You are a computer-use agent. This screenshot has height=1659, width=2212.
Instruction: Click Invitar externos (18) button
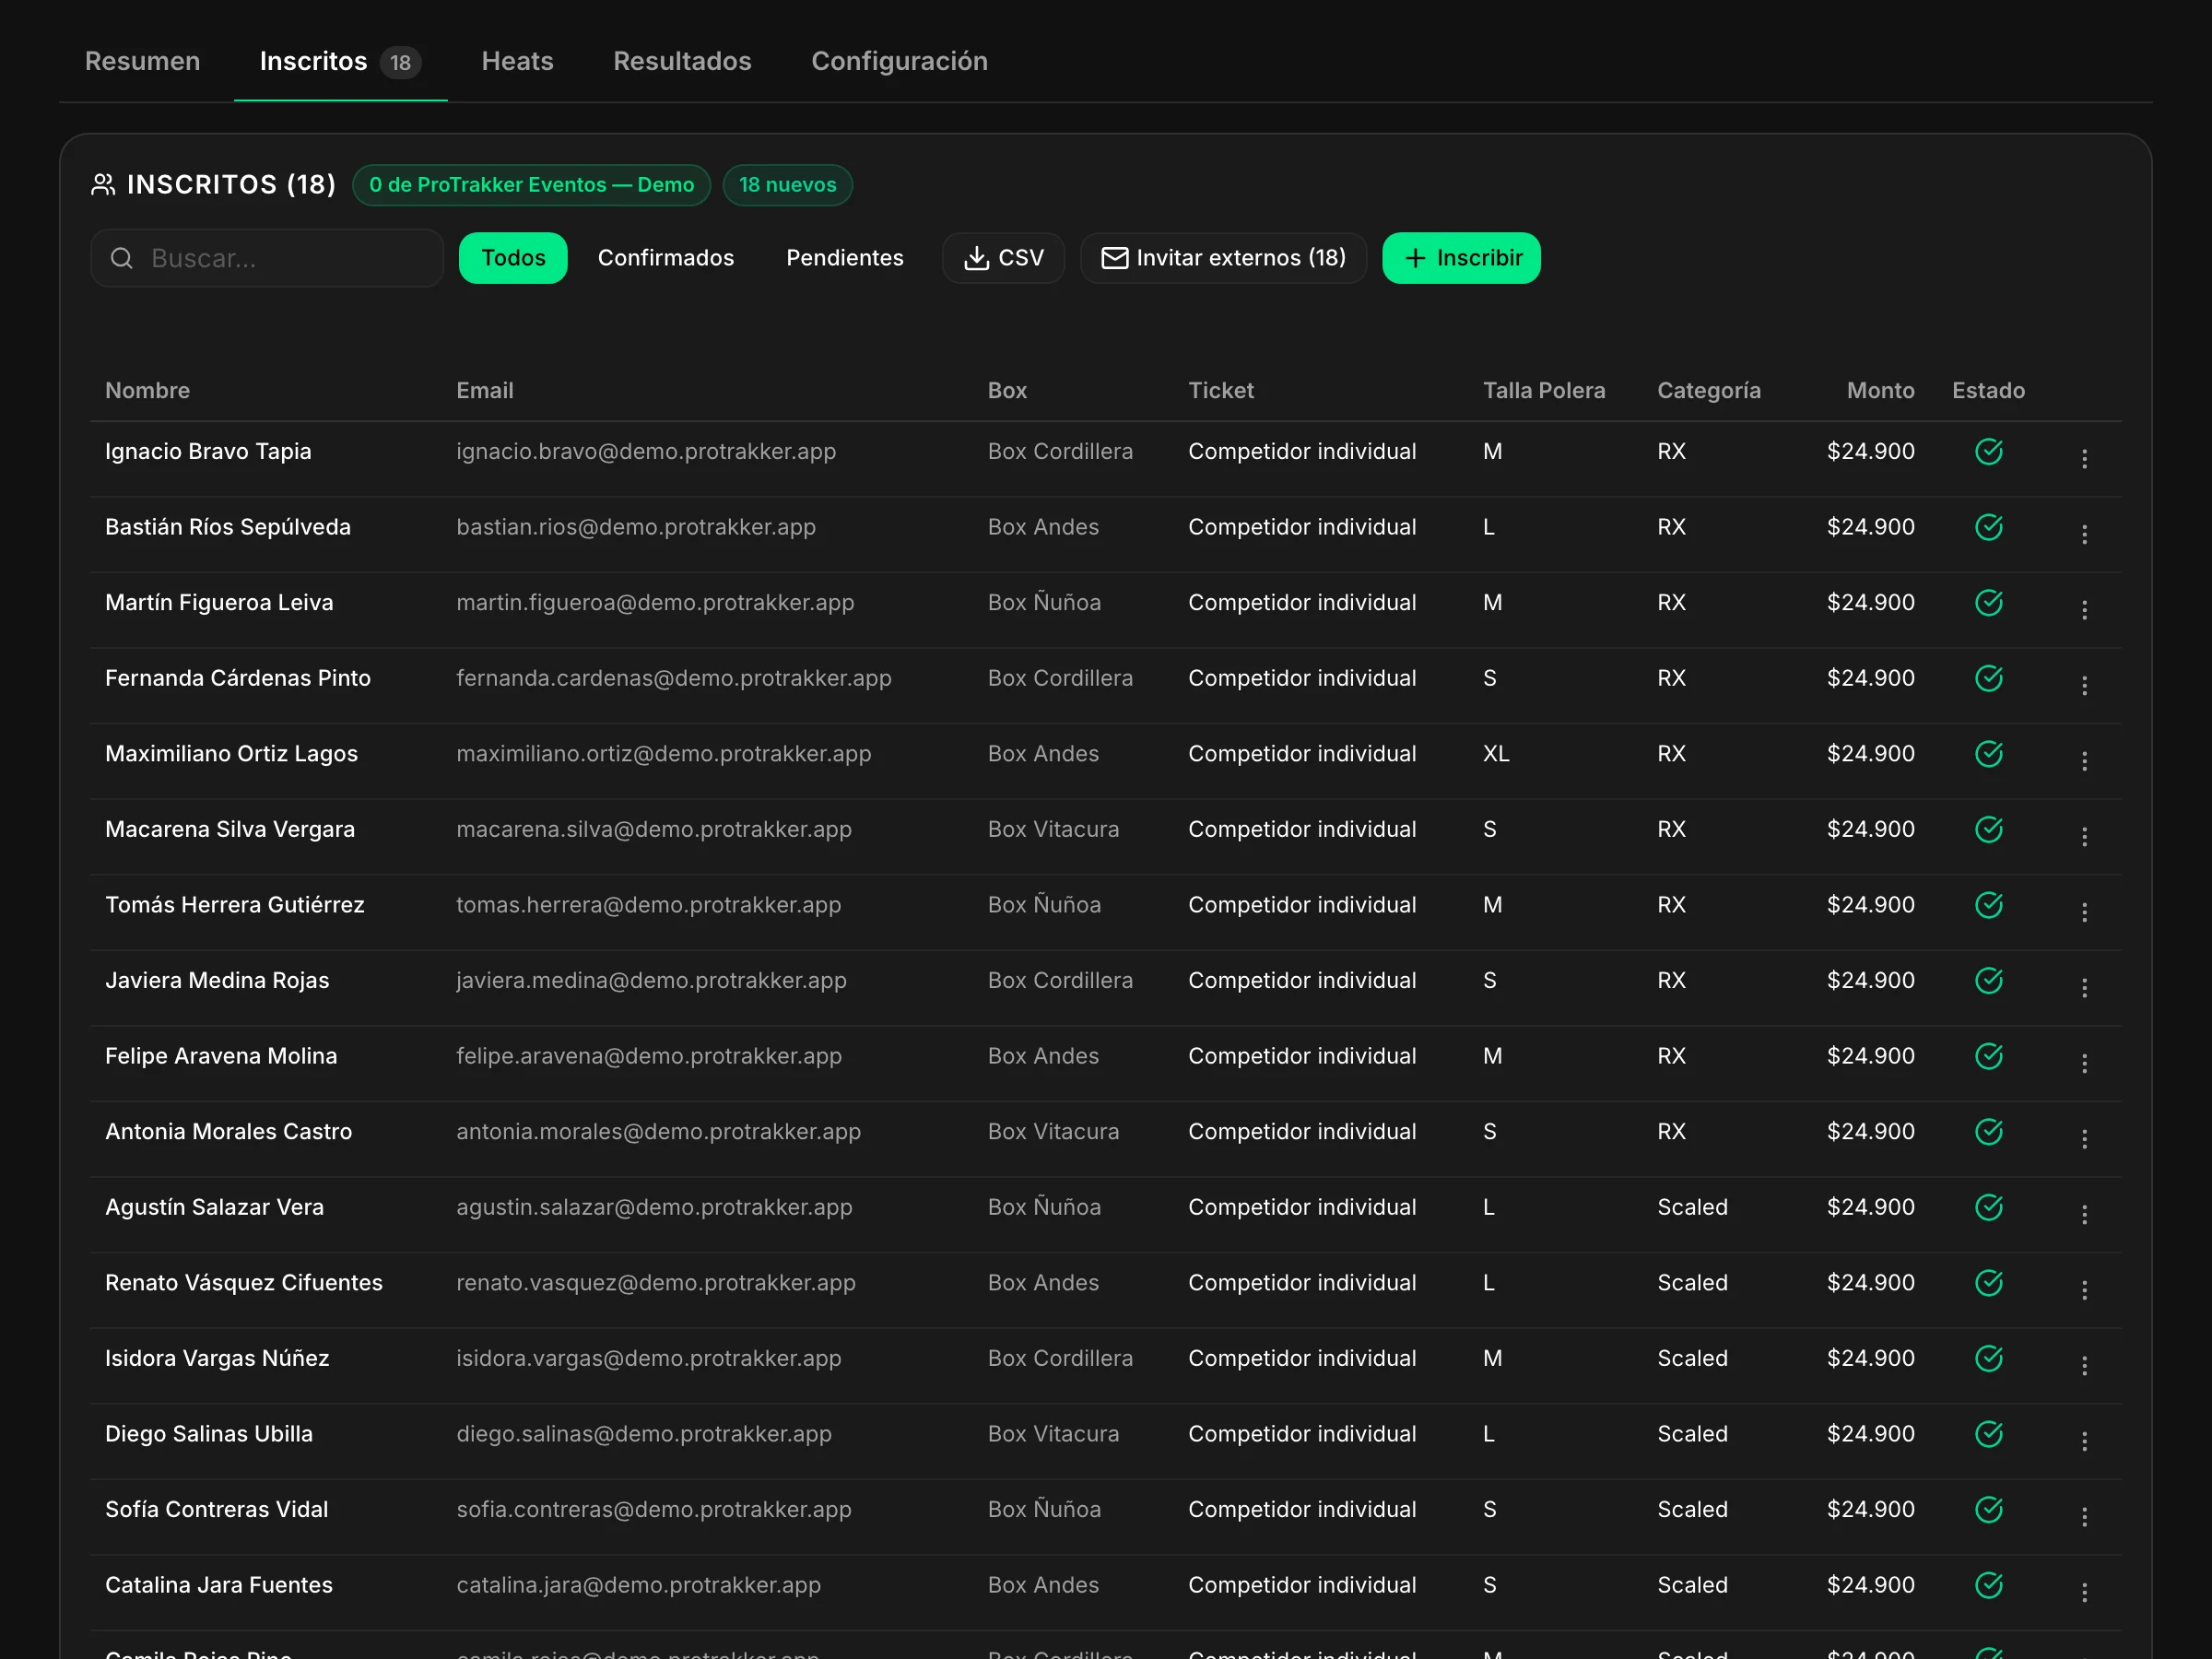(x=1223, y=258)
